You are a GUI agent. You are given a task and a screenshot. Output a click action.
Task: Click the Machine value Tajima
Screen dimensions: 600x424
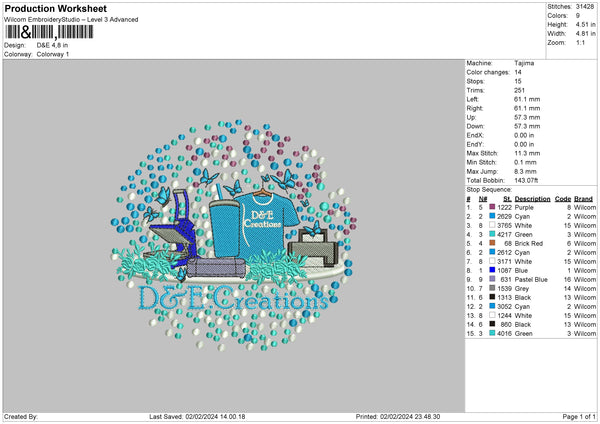pyautogui.click(x=524, y=63)
